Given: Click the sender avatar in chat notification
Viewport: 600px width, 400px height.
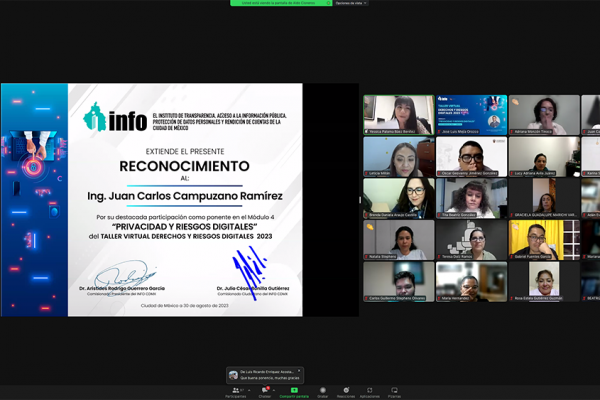Looking at the screenshot, I should [x=233, y=375].
